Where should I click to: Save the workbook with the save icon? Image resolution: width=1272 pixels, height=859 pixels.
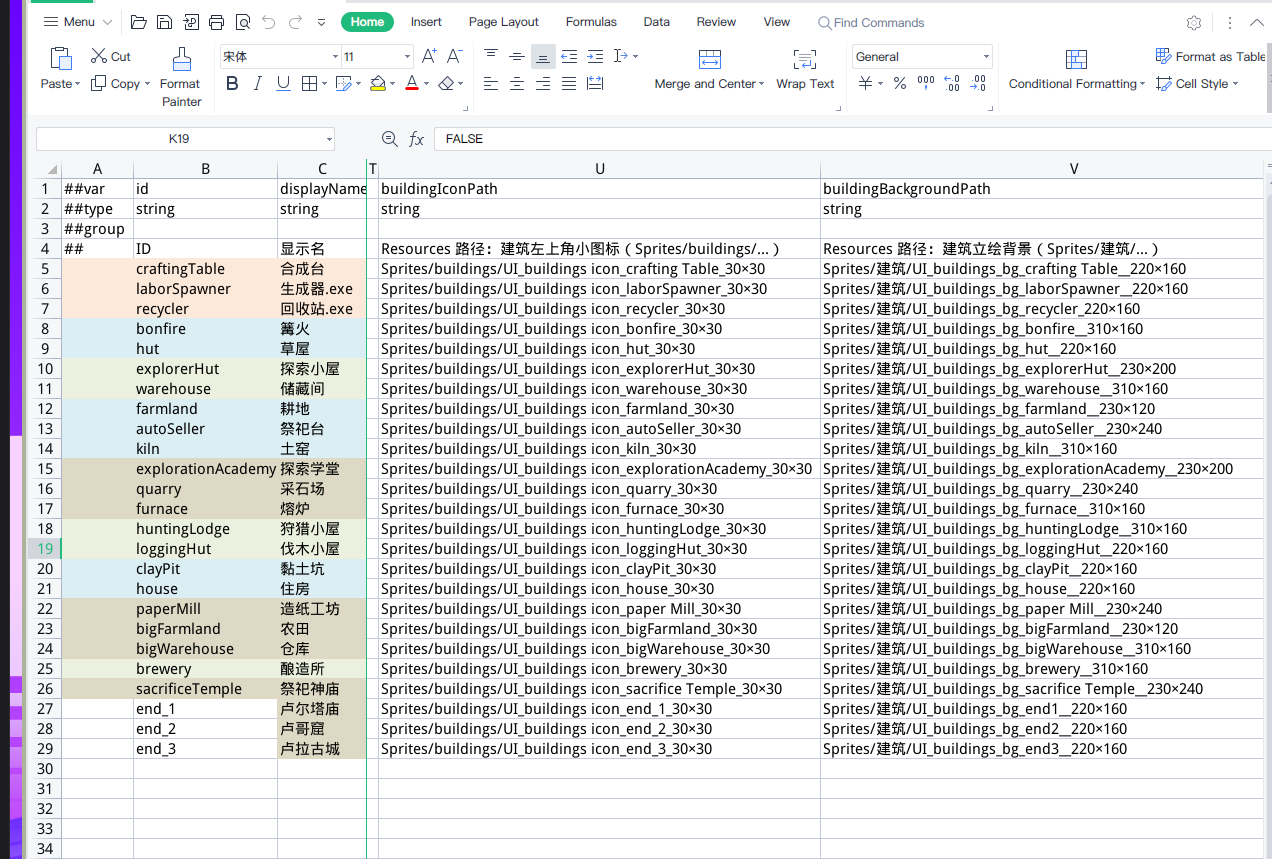coord(165,22)
